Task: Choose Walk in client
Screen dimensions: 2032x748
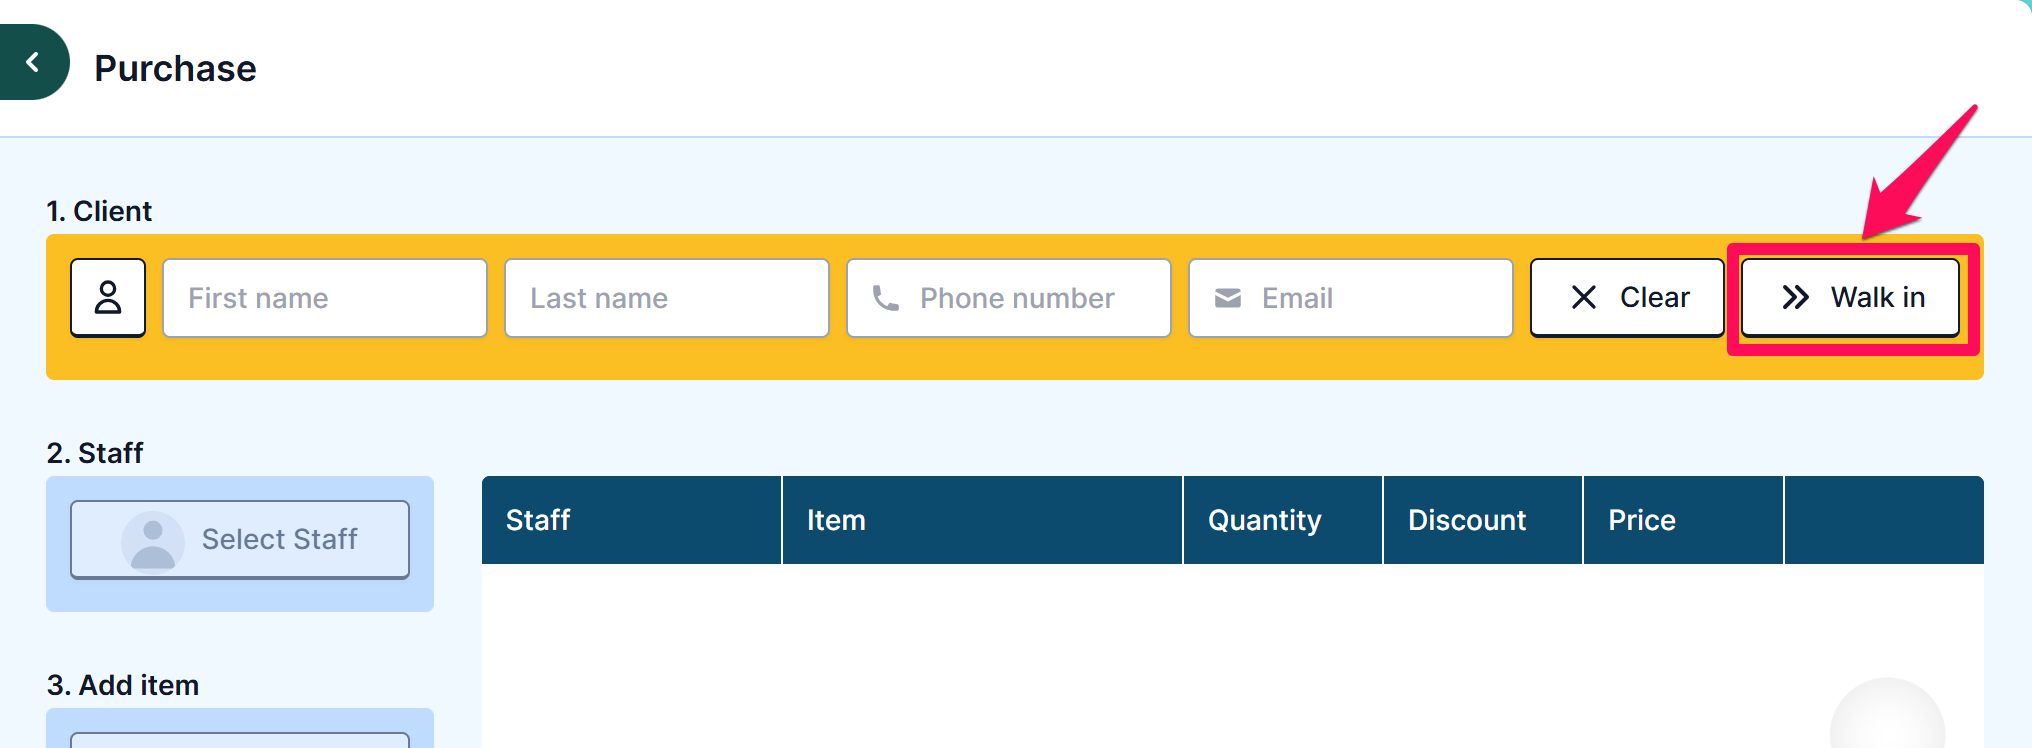Action: click(1850, 298)
